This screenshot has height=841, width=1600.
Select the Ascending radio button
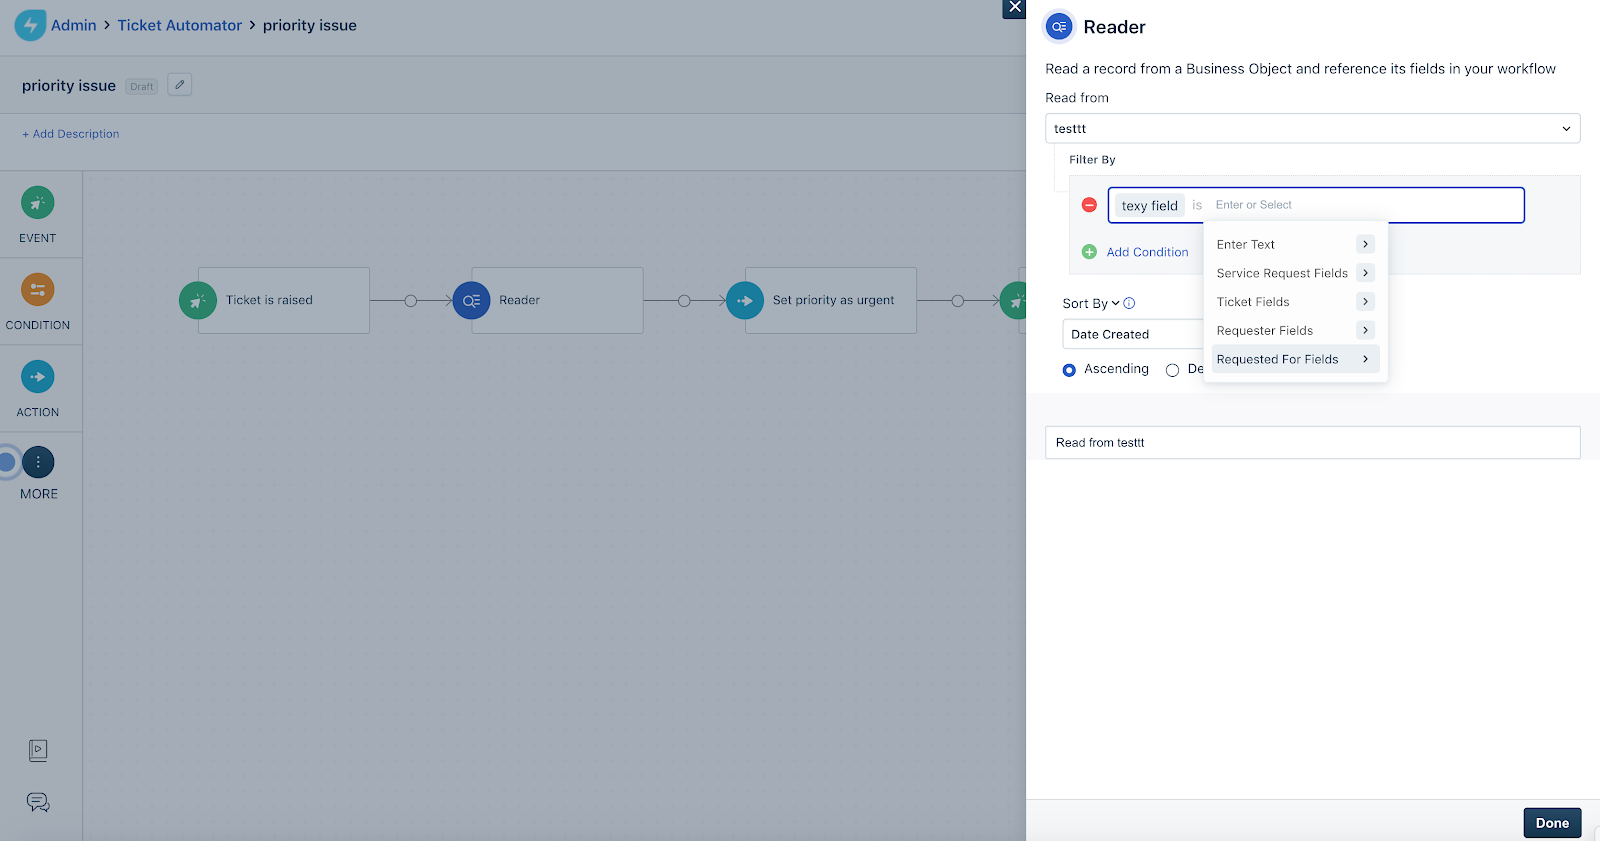(x=1069, y=370)
